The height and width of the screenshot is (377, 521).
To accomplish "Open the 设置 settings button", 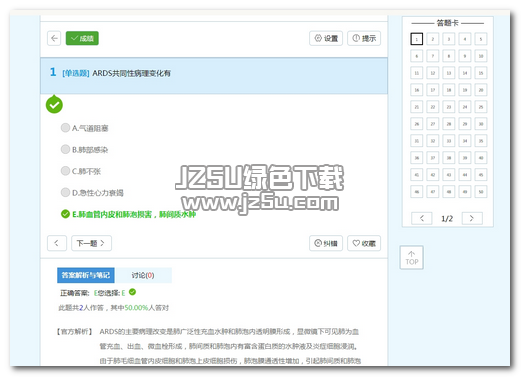I will (326, 38).
